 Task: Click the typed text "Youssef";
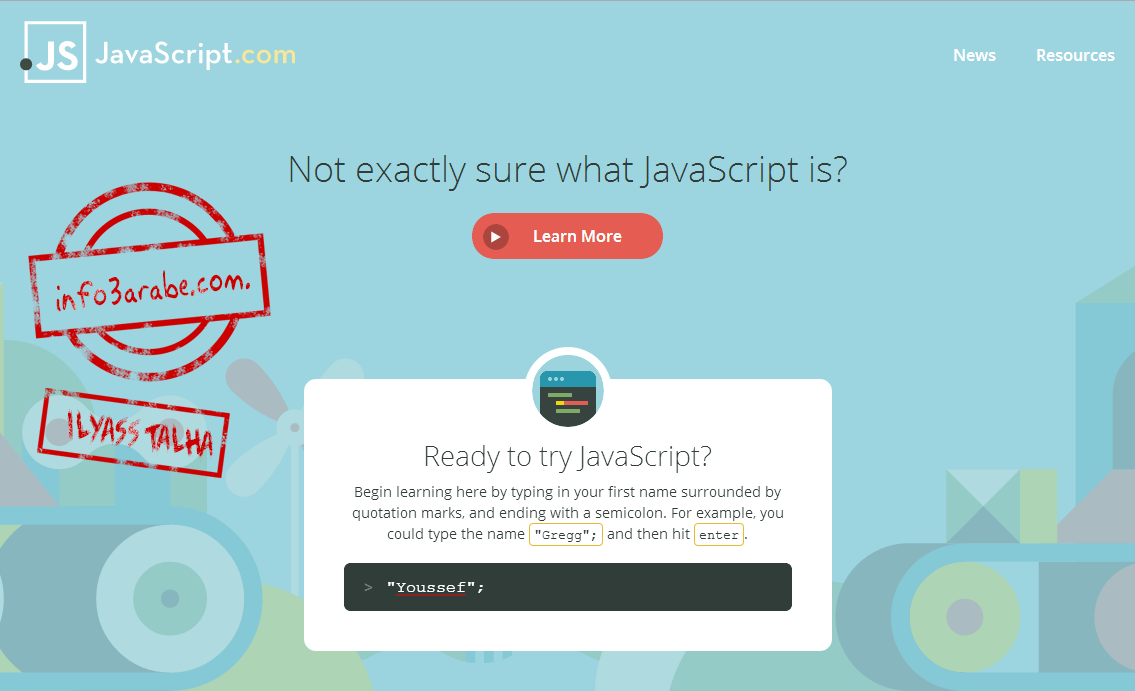coord(435,588)
